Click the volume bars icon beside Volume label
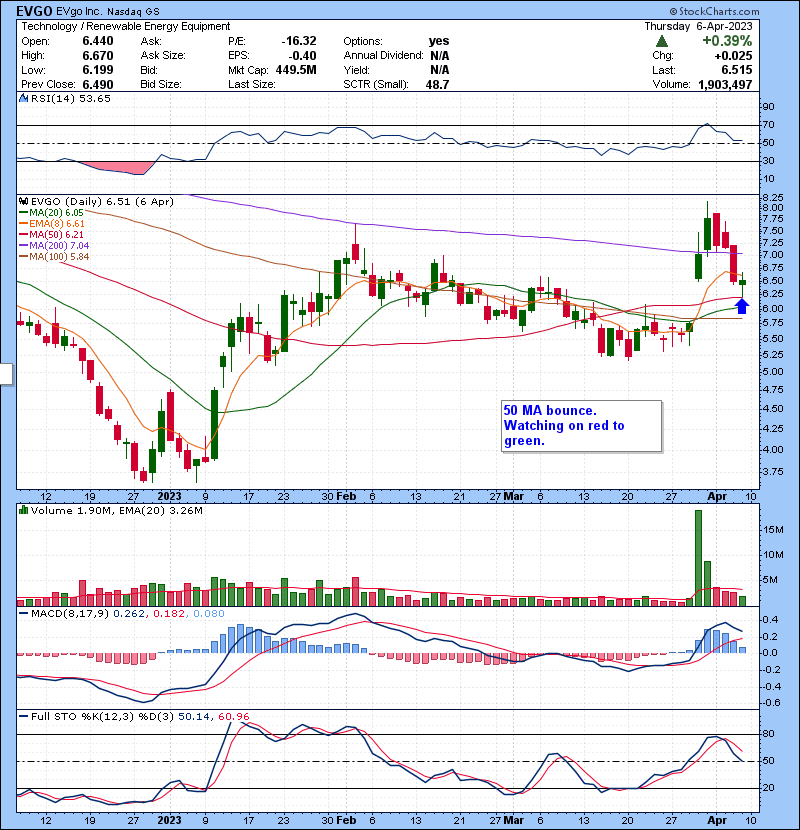This screenshot has height=830, width=800. point(23,510)
